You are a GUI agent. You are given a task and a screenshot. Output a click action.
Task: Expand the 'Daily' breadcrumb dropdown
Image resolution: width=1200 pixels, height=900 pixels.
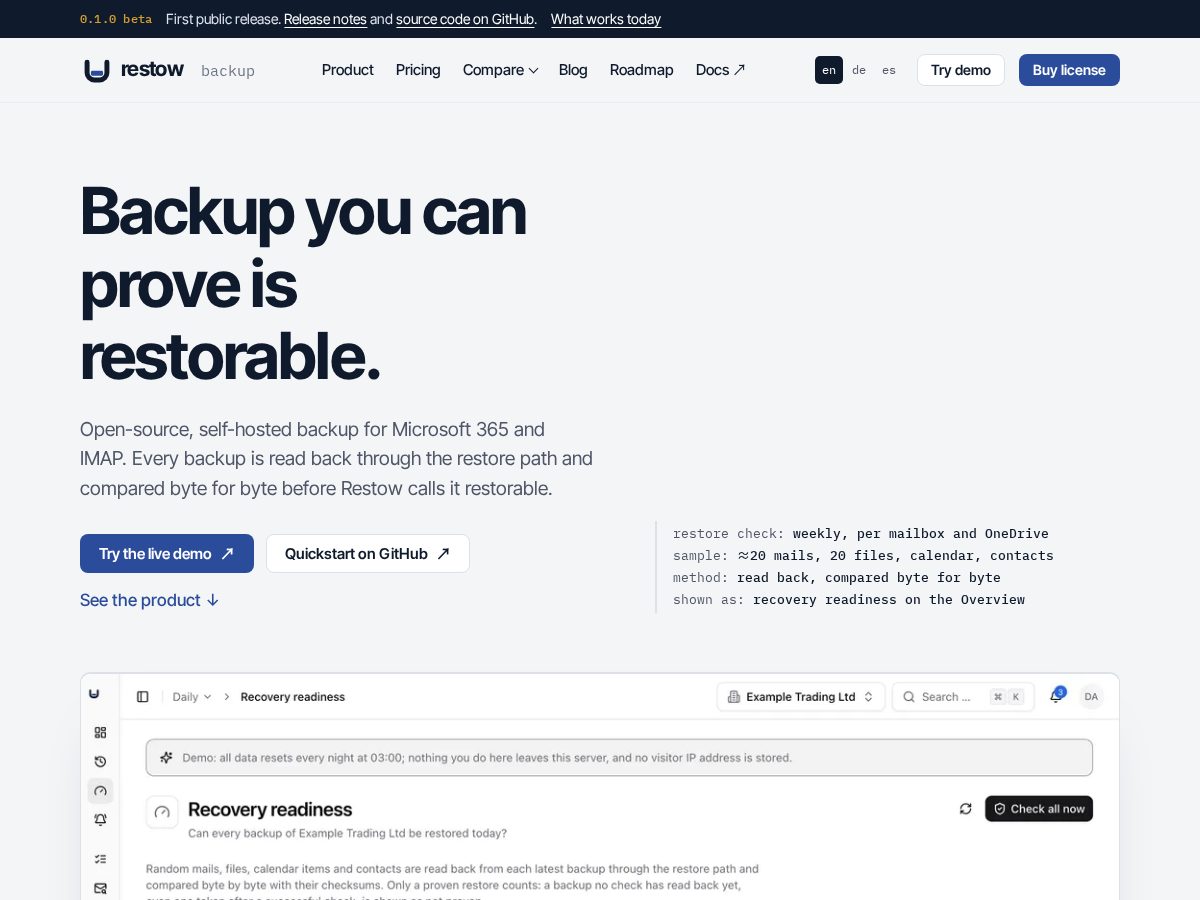(192, 697)
